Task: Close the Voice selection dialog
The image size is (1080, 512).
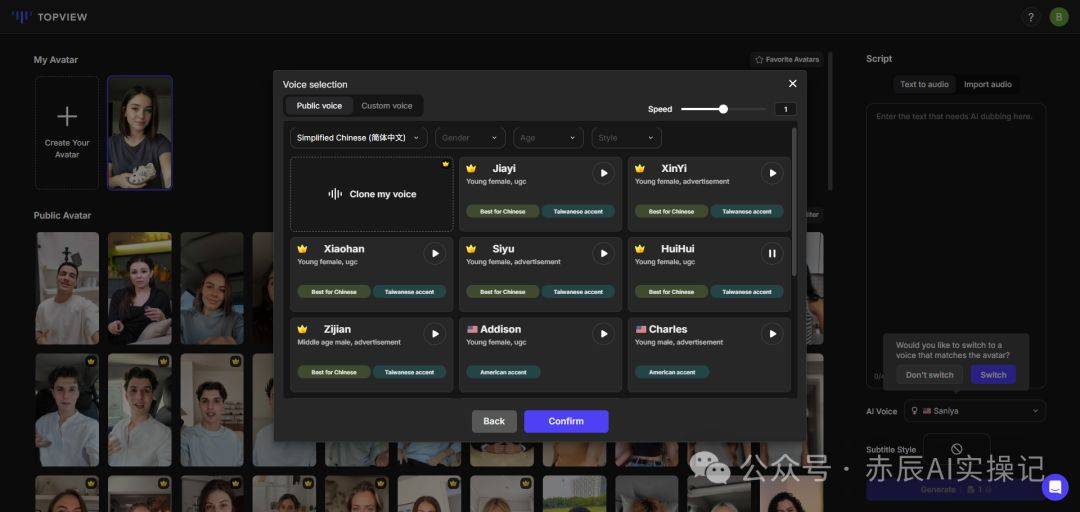Action: (793, 84)
